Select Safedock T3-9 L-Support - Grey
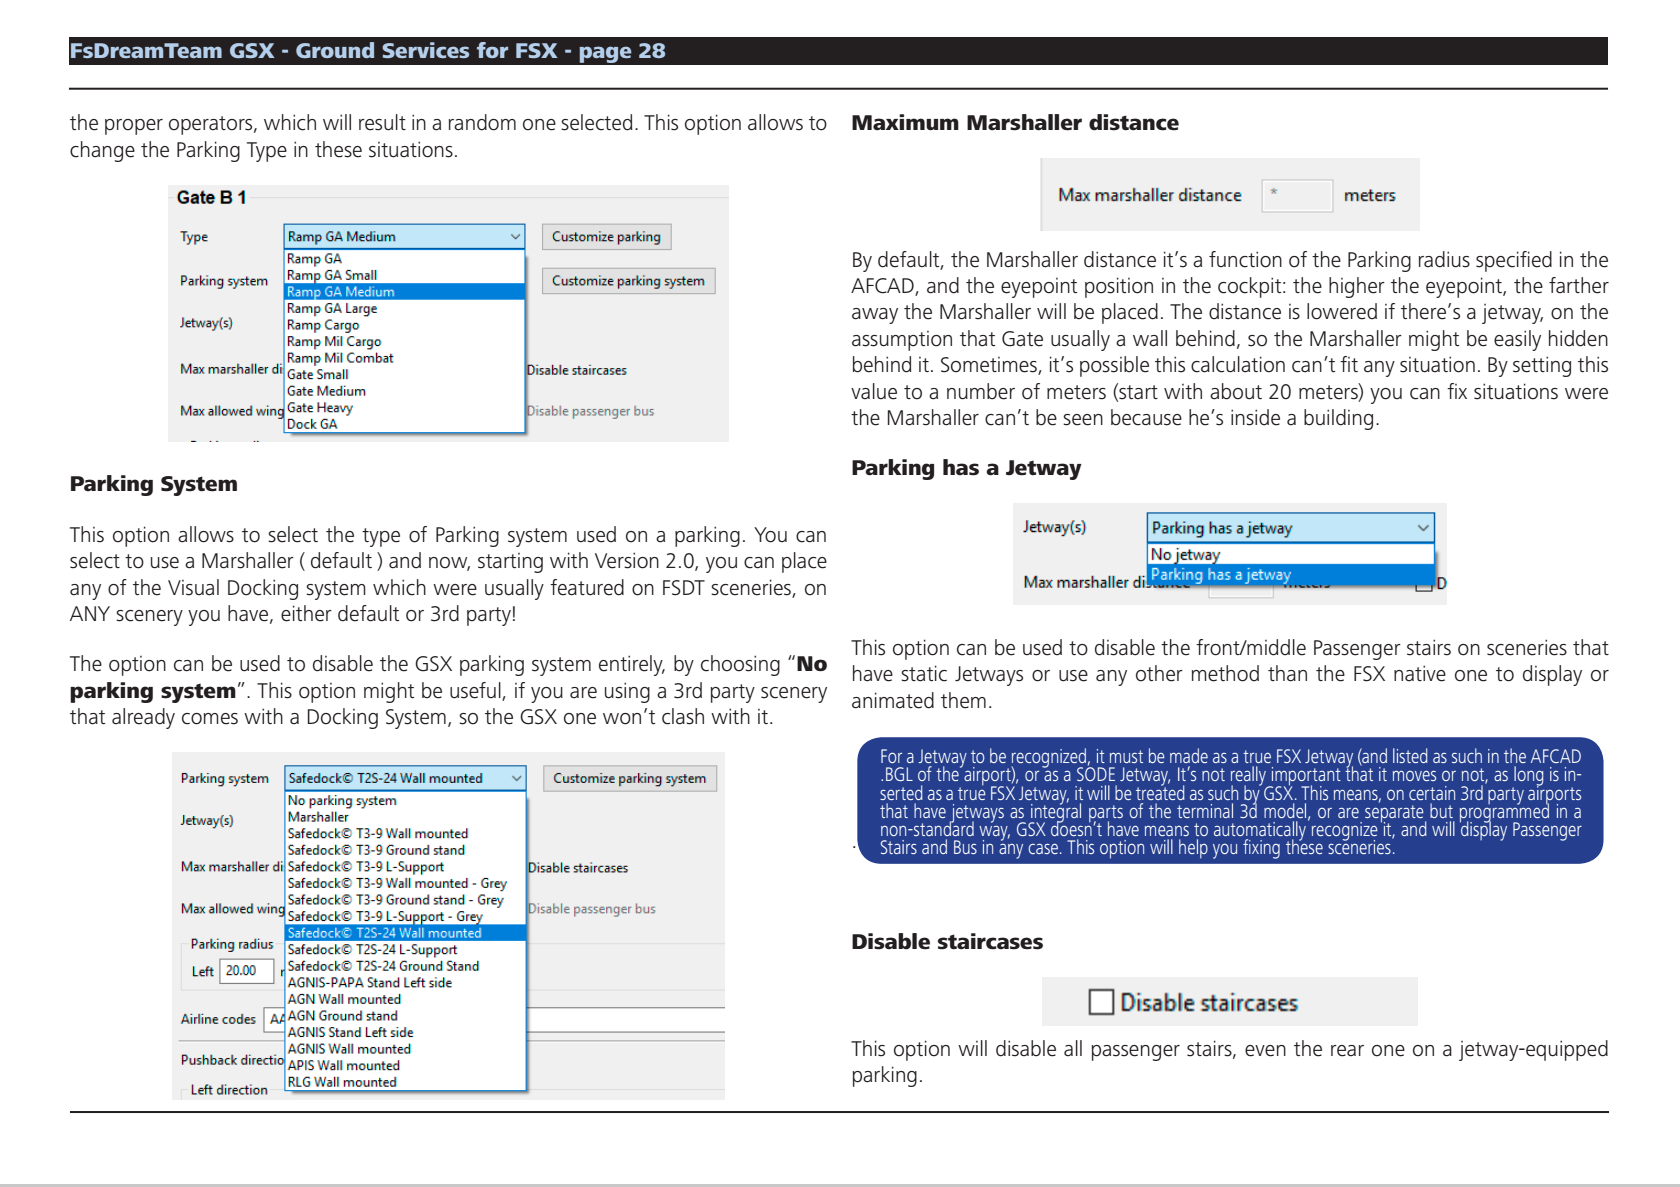1680x1187 pixels. tap(385, 917)
